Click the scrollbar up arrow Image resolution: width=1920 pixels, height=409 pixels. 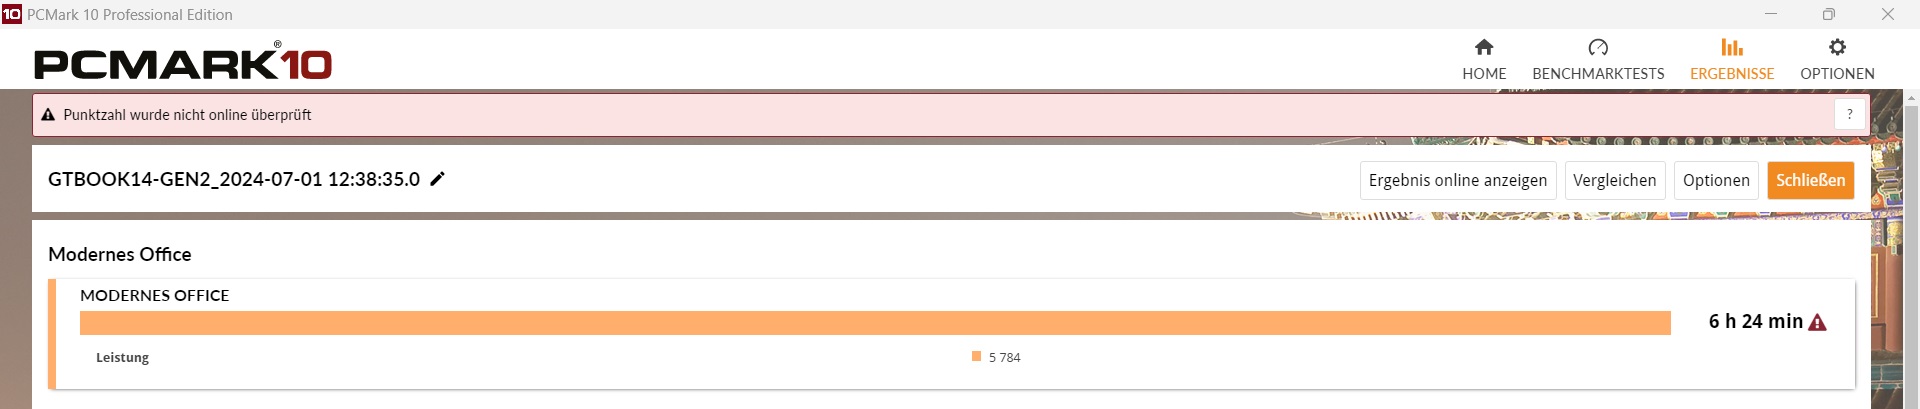tap(1912, 98)
